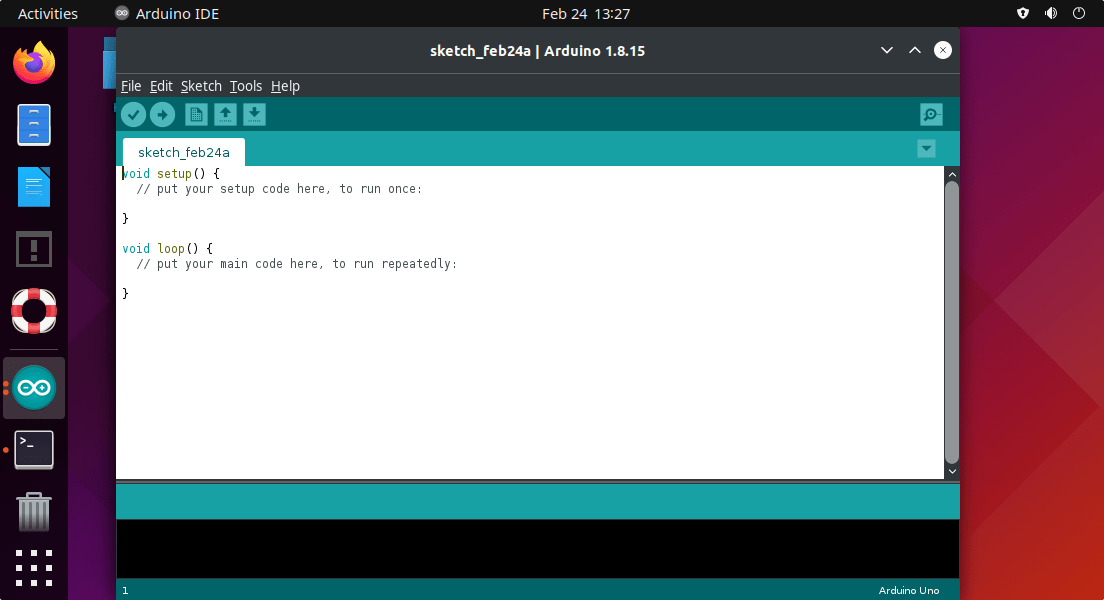Select the sketch_feb24a tab

(x=183, y=152)
